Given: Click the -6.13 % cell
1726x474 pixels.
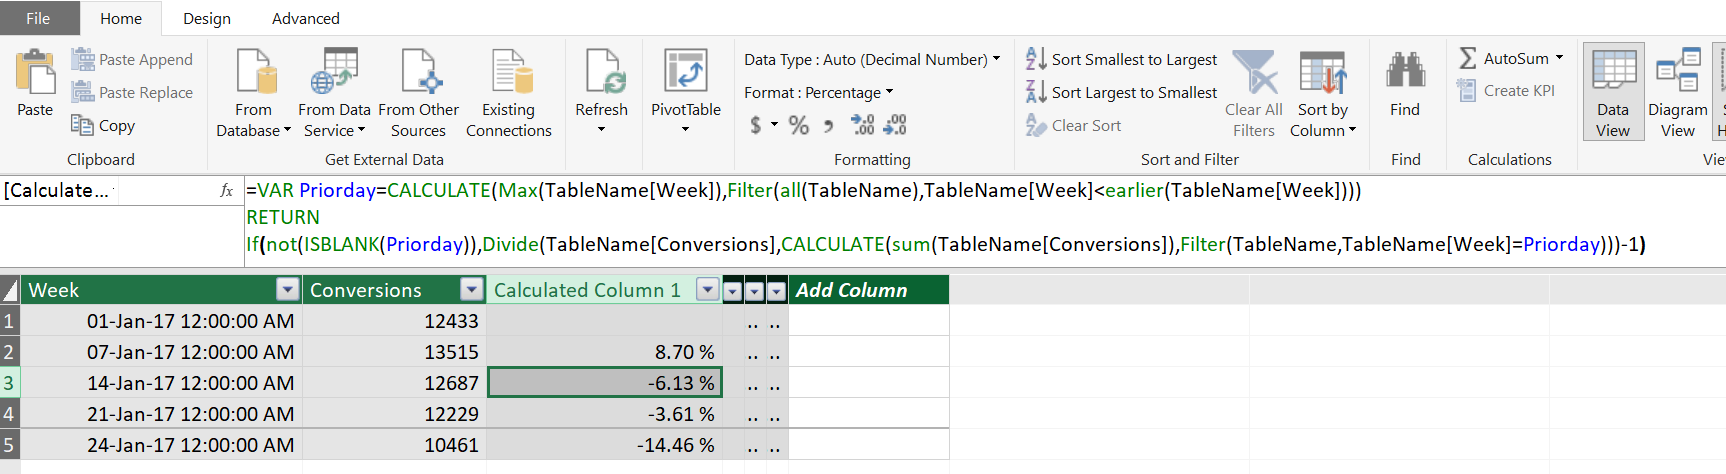Looking at the screenshot, I should 604,383.
